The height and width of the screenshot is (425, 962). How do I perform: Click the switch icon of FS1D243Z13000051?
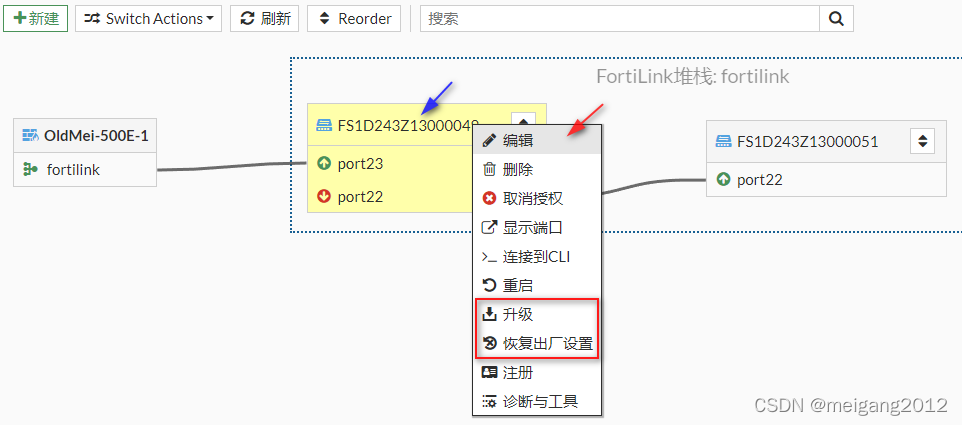coord(724,142)
